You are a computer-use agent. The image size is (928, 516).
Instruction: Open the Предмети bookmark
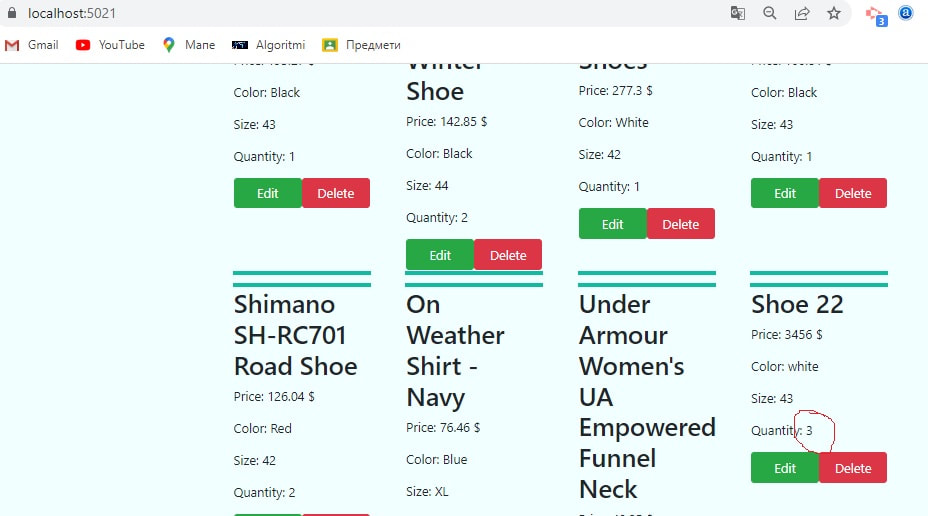[361, 45]
